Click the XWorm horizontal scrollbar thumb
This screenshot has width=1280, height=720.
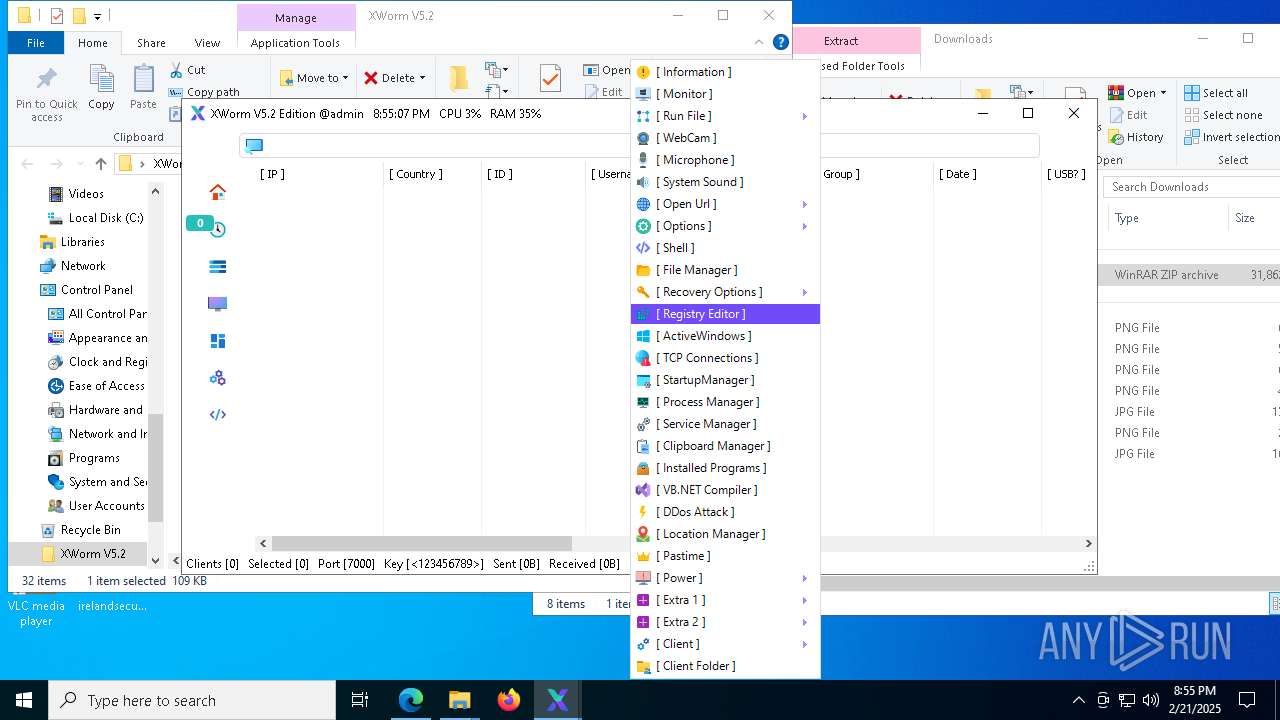click(x=421, y=543)
